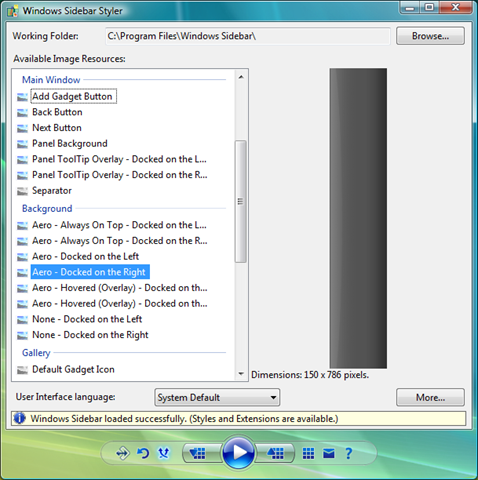The width and height of the screenshot is (478, 480).
Task: Select Add Gadget Button resource
Action: pyautogui.click(x=72, y=96)
